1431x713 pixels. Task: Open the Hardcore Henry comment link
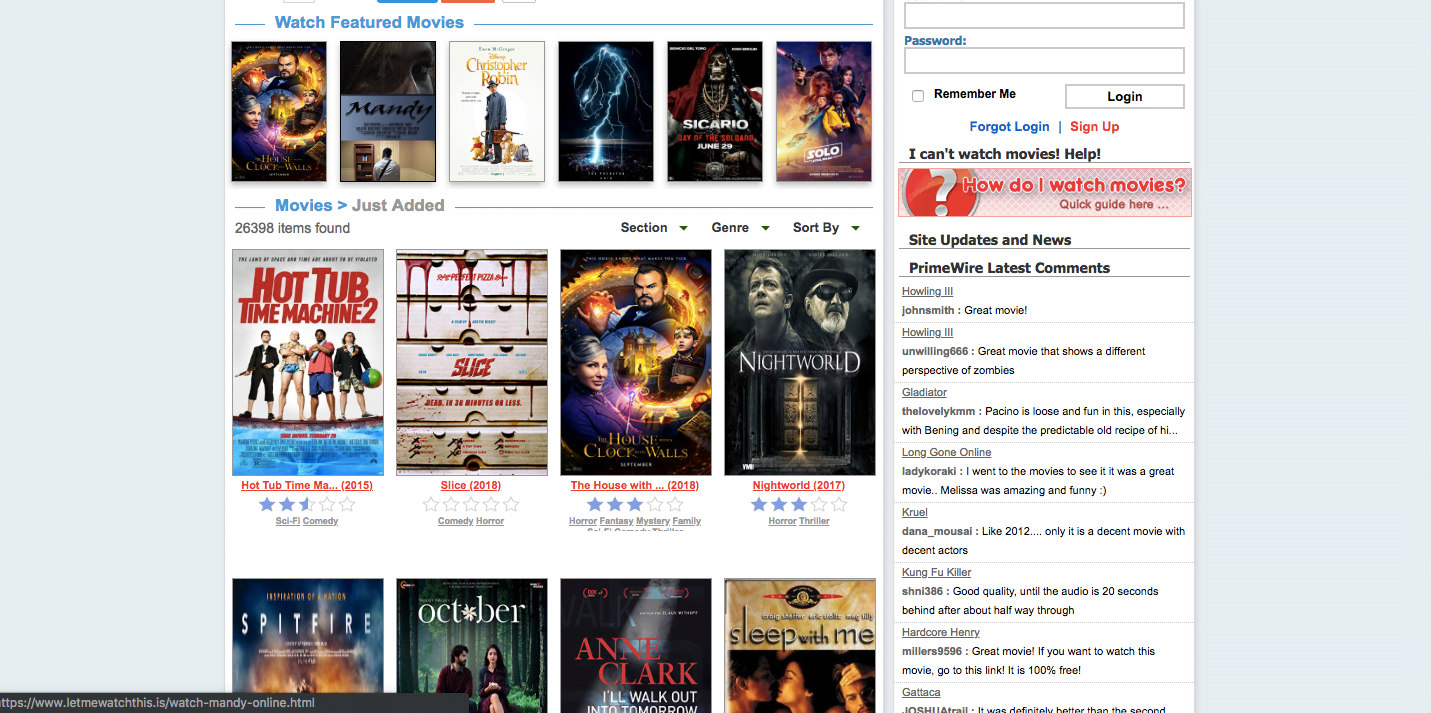[x=940, y=632]
